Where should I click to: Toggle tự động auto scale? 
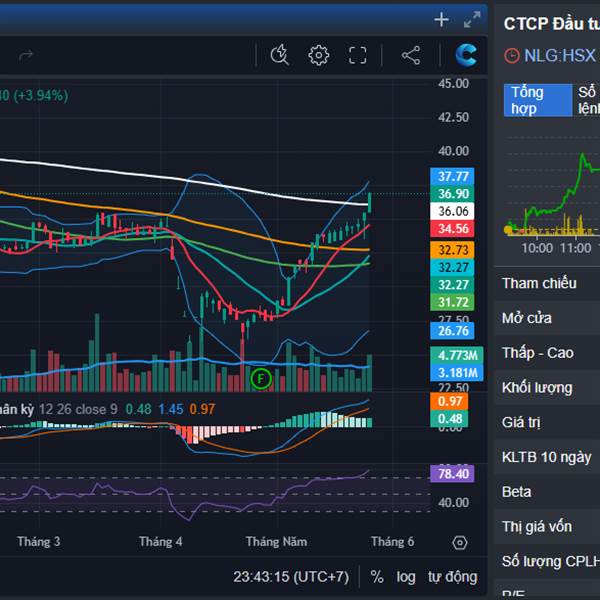(x=452, y=576)
